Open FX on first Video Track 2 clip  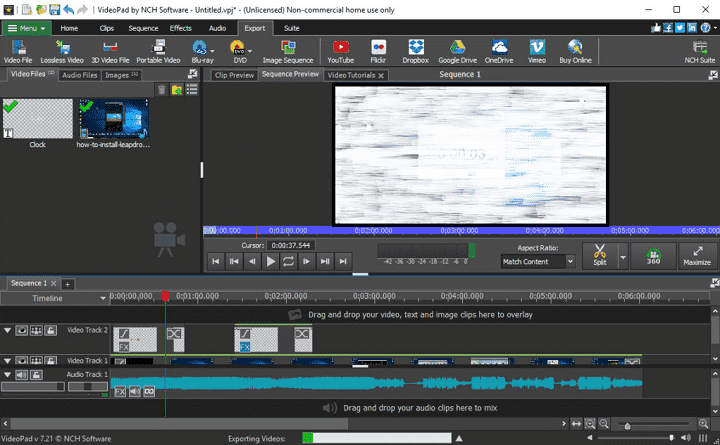(x=124, y=347)
